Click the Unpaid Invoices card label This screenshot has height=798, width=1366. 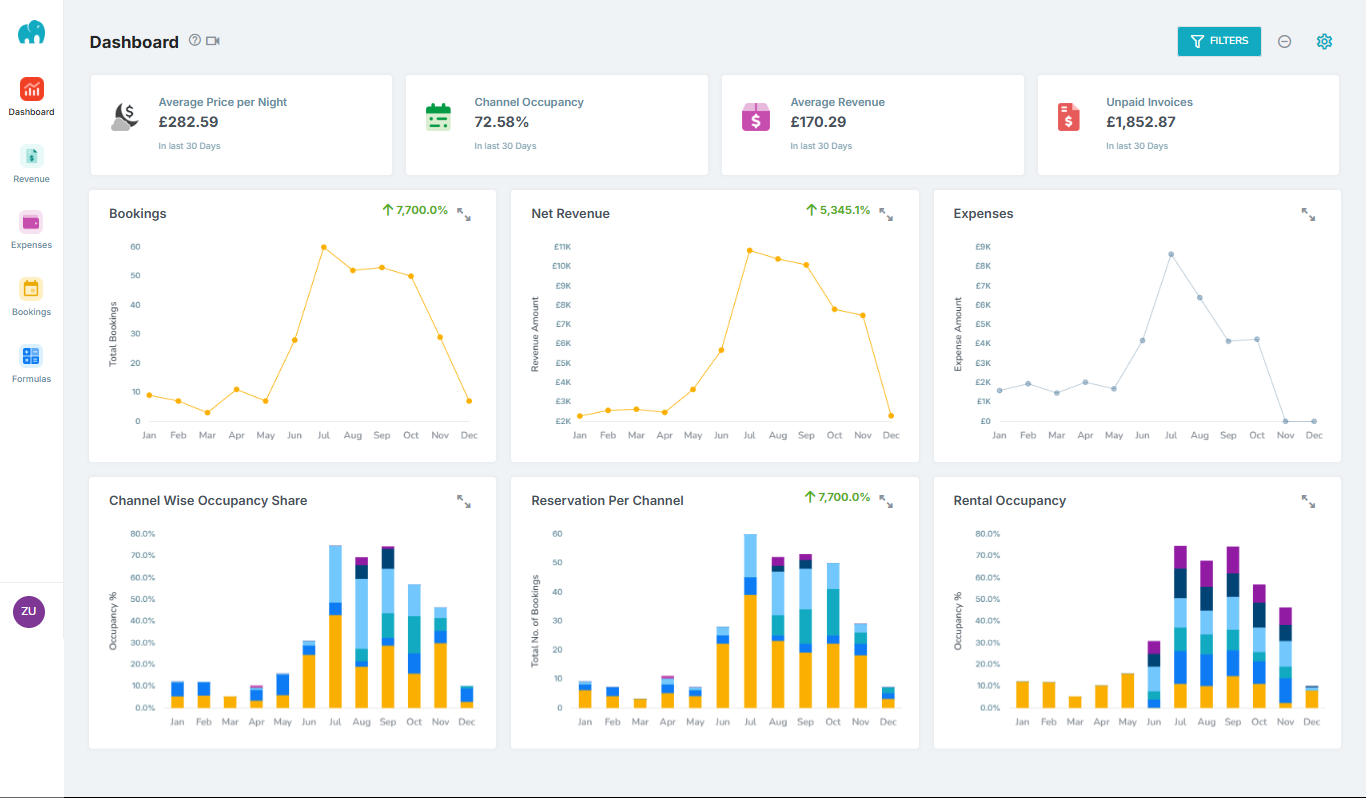(1149, 102)
